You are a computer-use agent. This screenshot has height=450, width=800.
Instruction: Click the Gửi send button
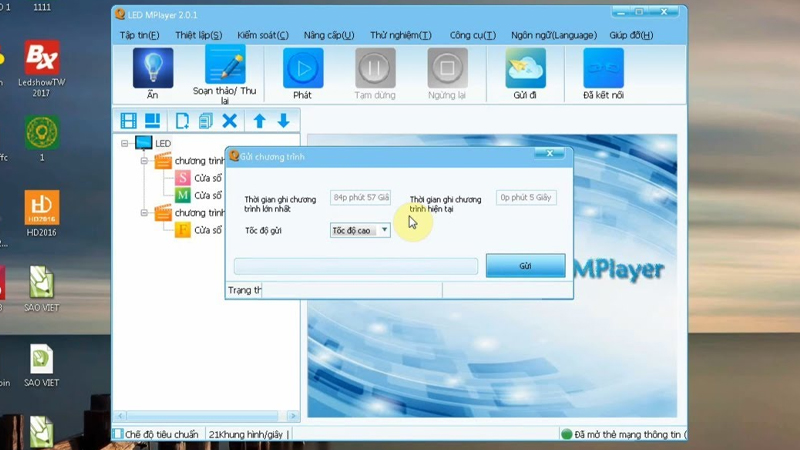(526, 266)
